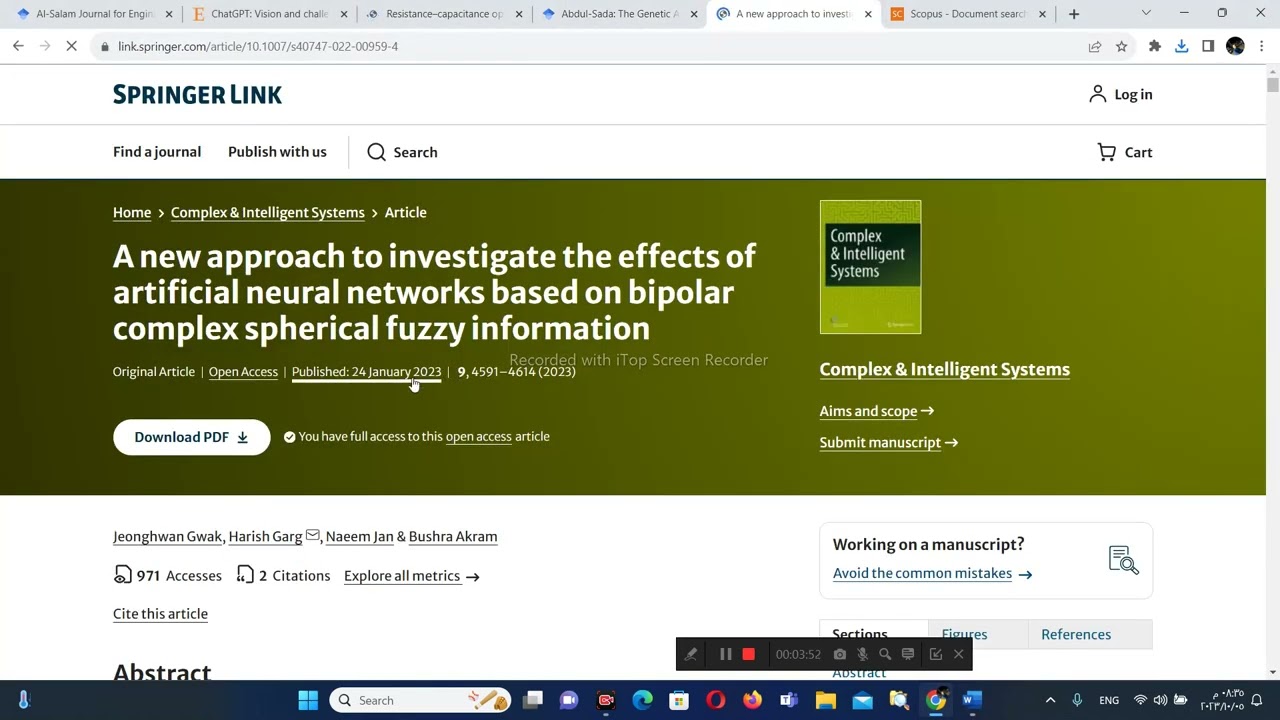Open the Chrome profile avatar
Image resolution: width=1280 pixels, height=720 pixels.
[x=1235, y=46]
